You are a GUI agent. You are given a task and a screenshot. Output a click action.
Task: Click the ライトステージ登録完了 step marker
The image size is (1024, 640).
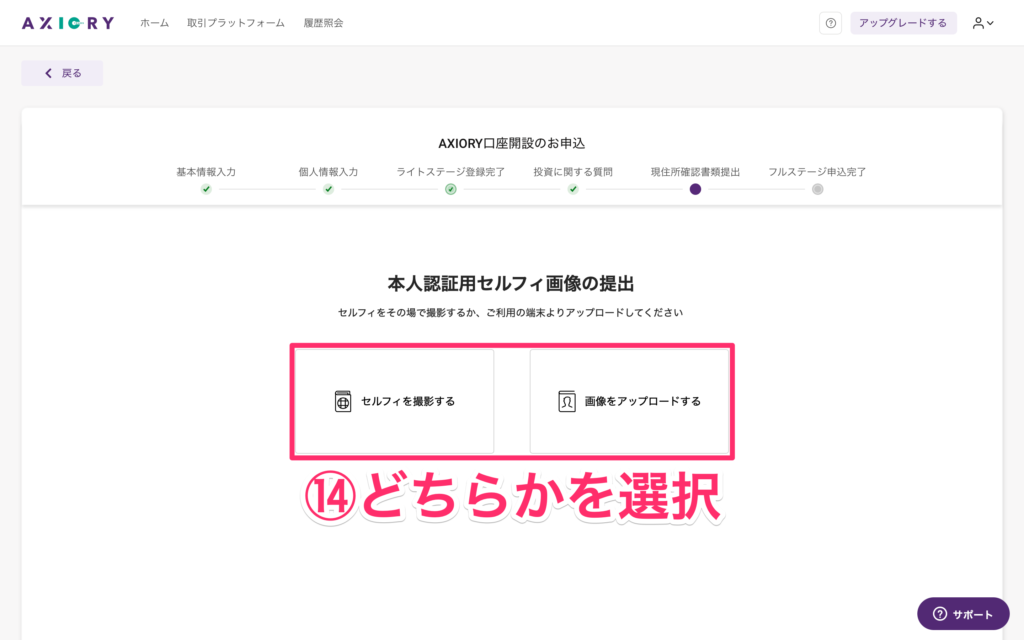[x=451, y=189]
